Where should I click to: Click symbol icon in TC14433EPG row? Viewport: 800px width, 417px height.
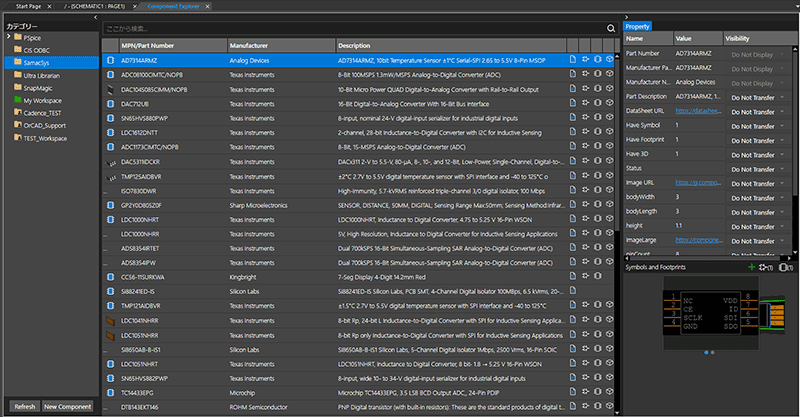(x=585, y=392)
